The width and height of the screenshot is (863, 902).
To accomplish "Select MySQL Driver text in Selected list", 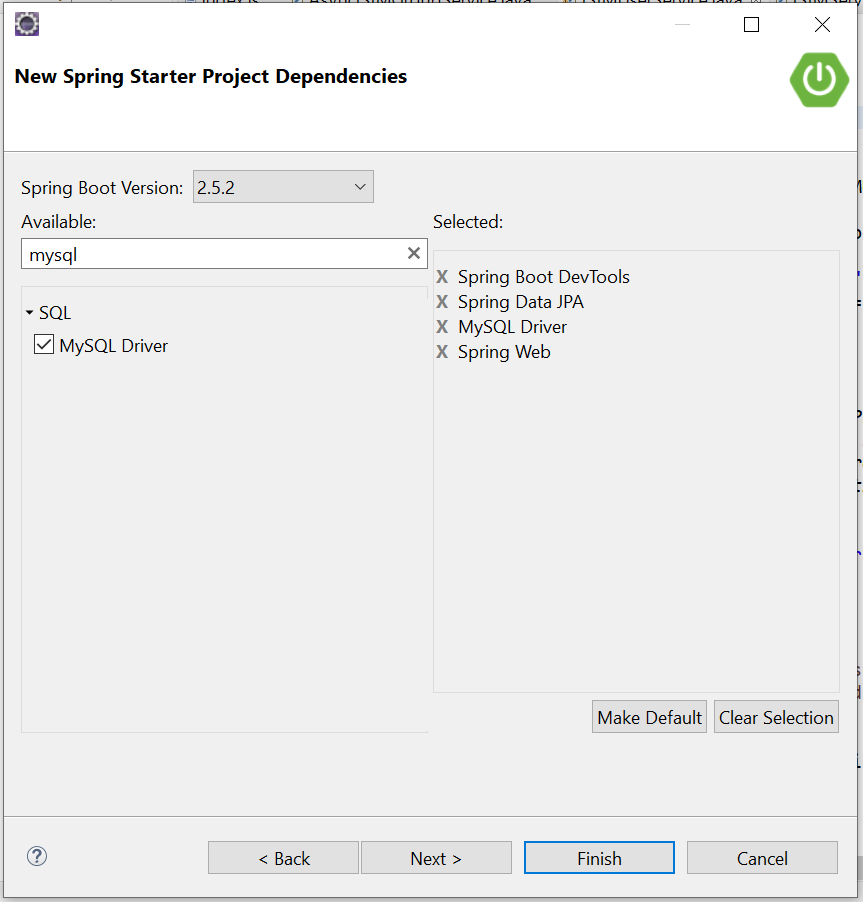I will (x=512, y=327).
